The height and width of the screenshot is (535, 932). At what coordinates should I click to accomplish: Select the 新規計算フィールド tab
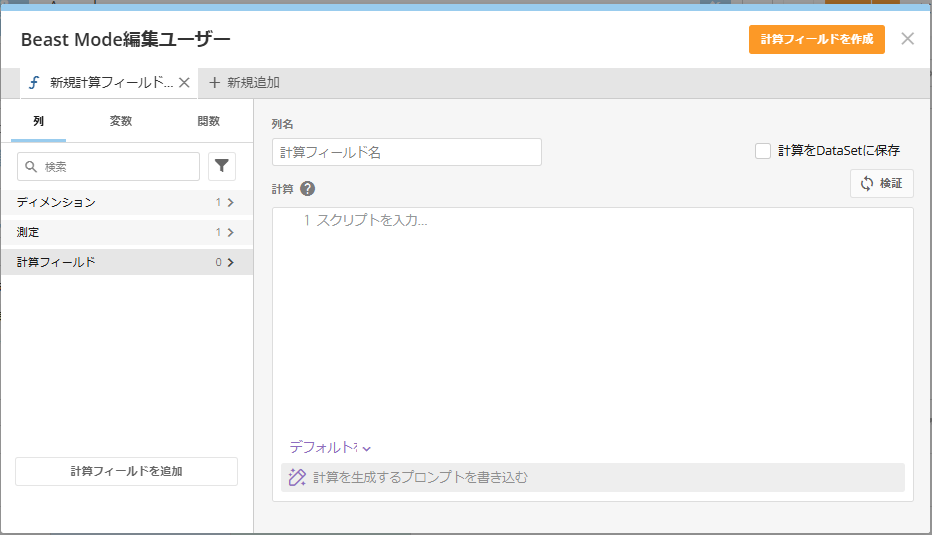click(x=109, y=83)
